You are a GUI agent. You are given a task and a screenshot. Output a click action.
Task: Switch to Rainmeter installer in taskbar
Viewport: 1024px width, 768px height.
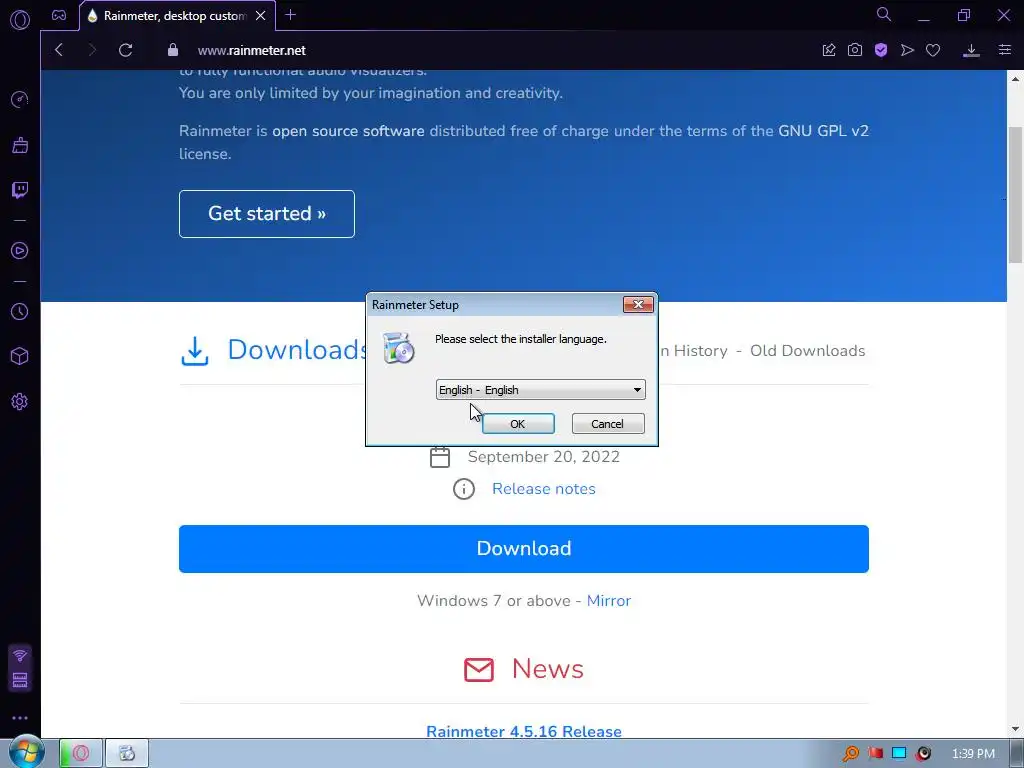[127, 754]
